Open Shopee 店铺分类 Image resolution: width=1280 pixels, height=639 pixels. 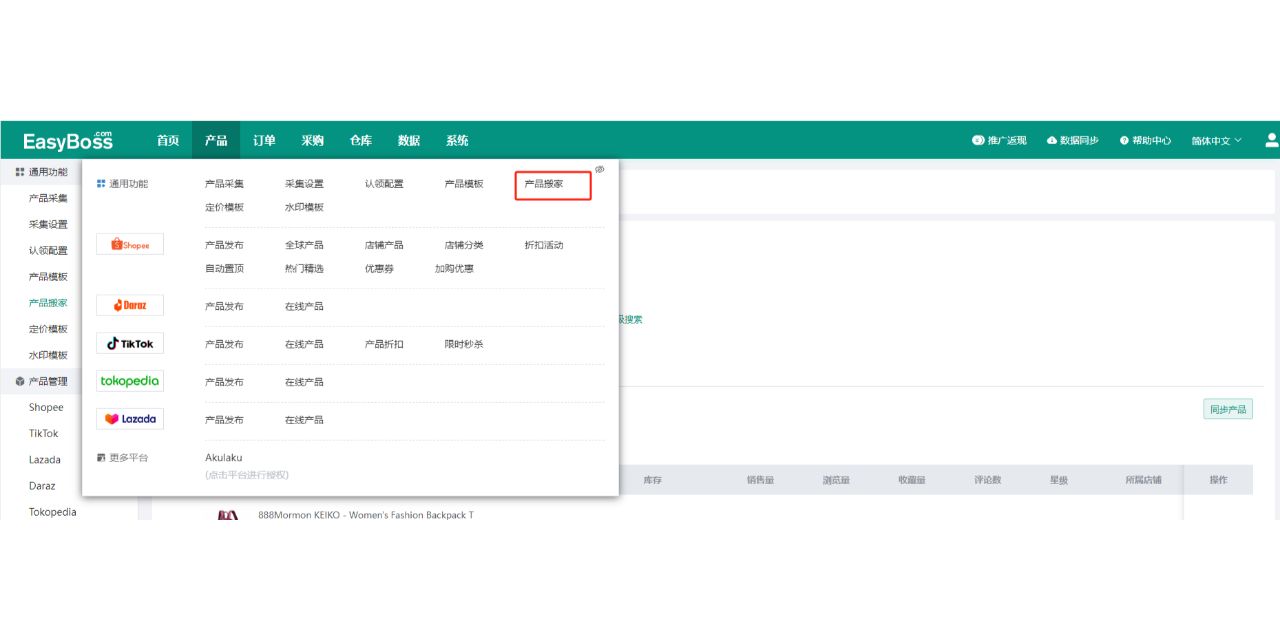(464, 245)
